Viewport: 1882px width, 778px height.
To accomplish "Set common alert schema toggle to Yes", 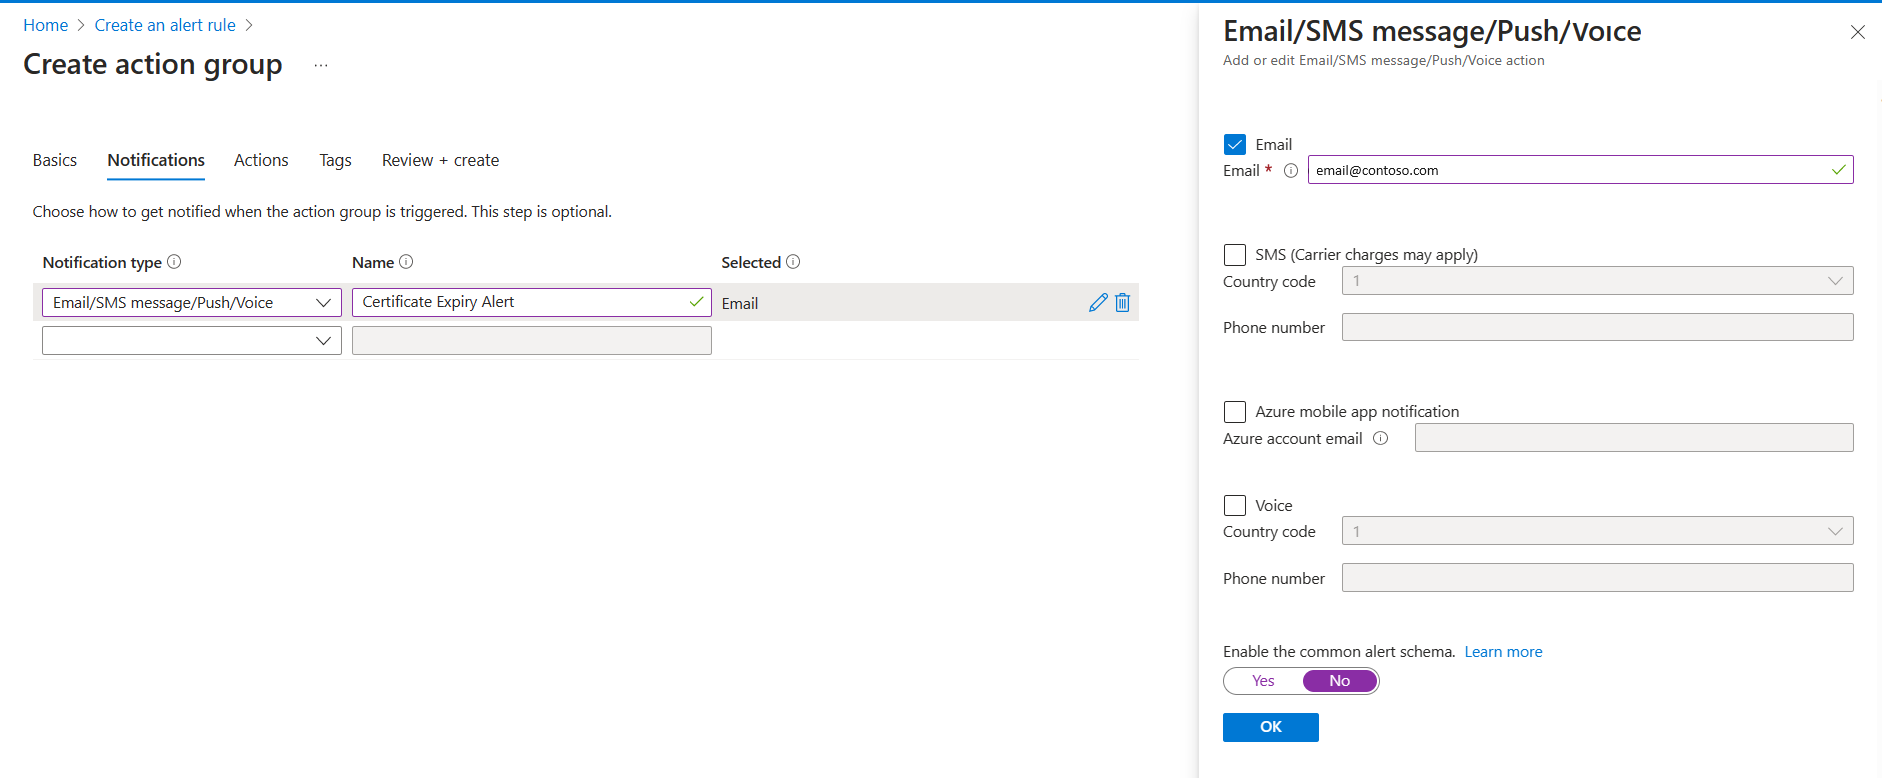I will [1263, 681].
